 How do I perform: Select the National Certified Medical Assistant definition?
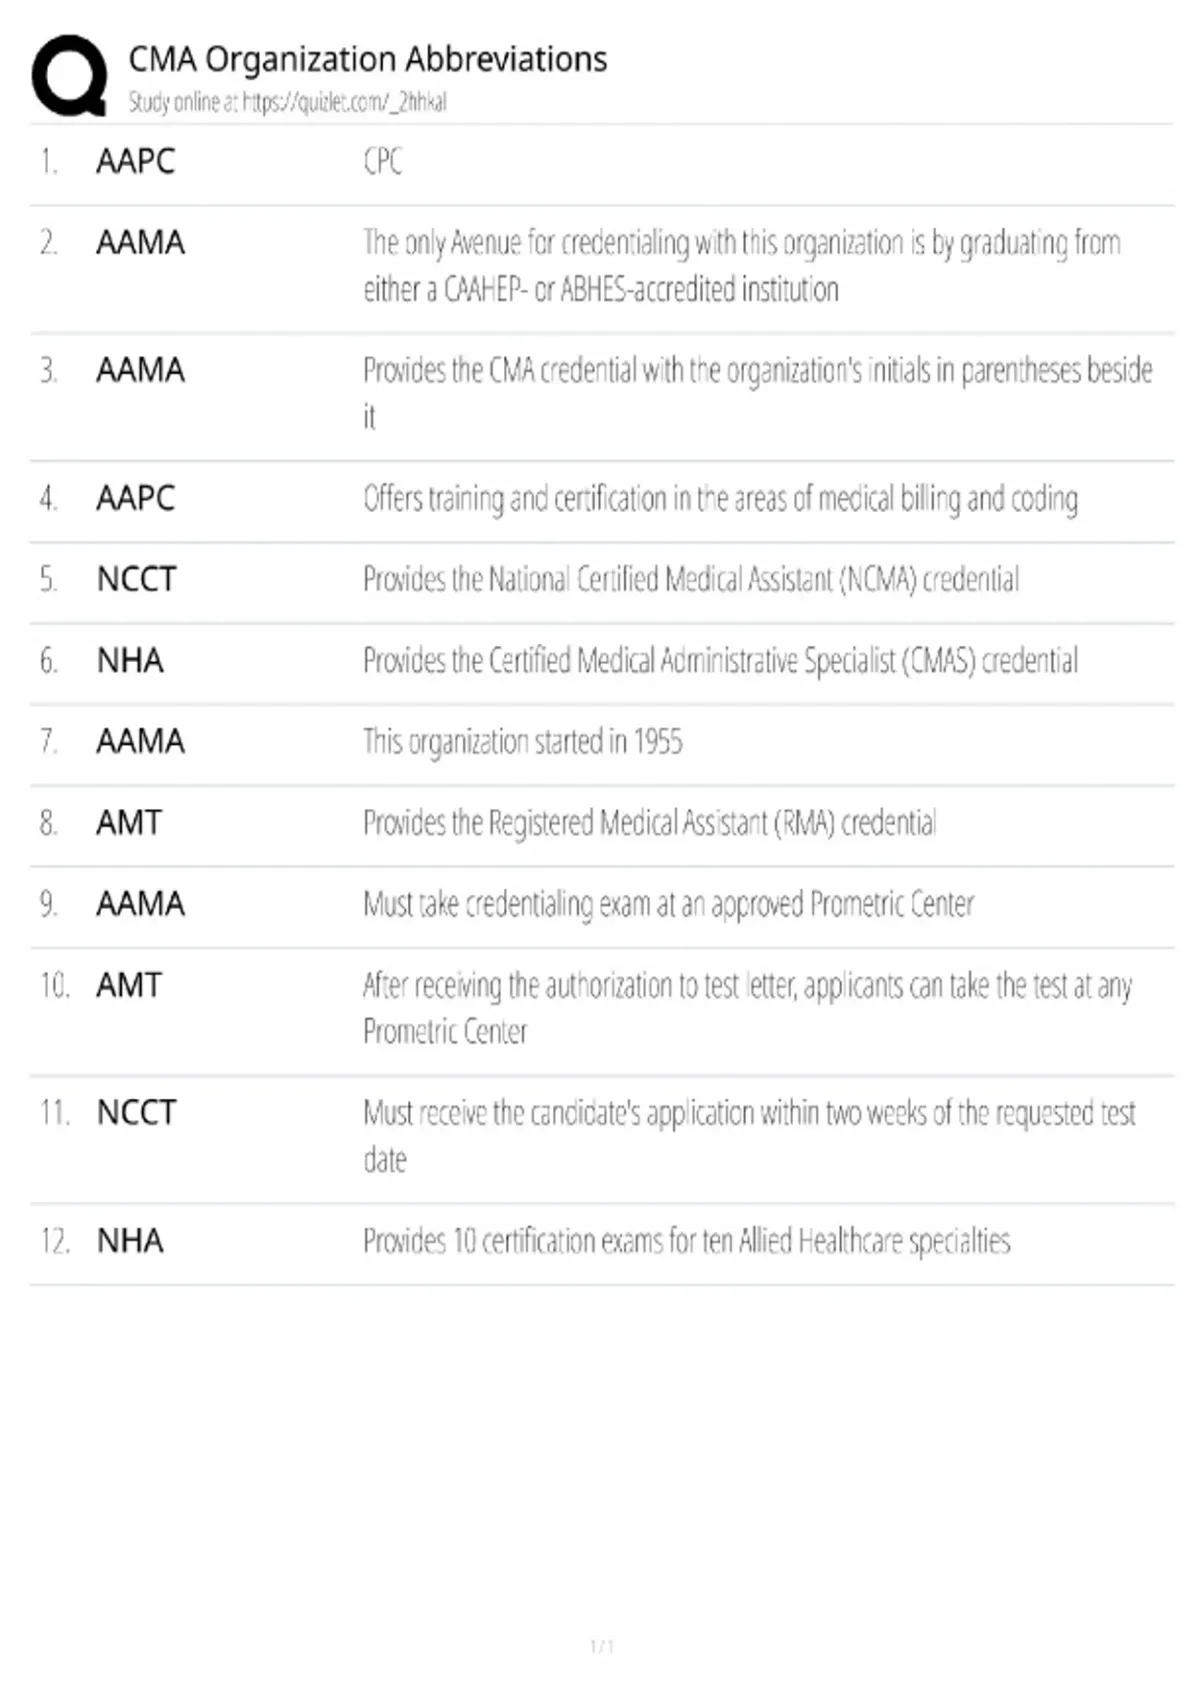690,579
